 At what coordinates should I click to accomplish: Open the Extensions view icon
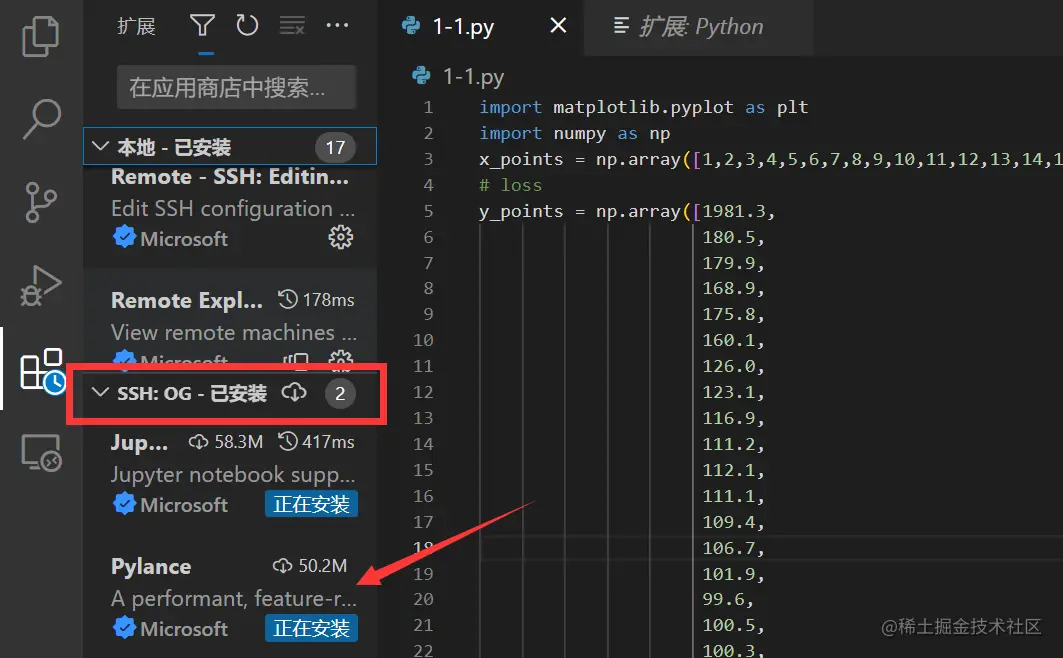42,370
